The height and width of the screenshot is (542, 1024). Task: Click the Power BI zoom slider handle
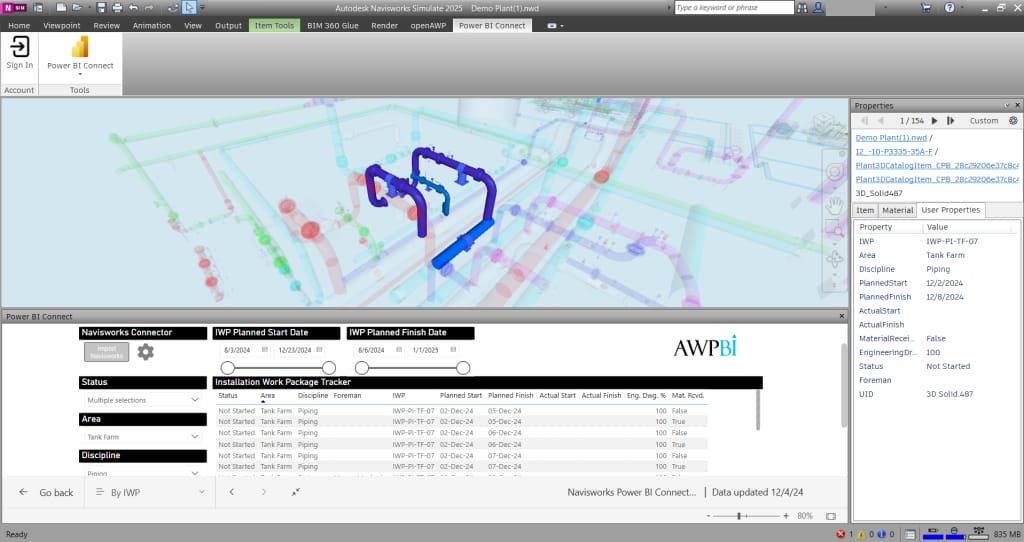pyautogui.click(x=739, y=516)
